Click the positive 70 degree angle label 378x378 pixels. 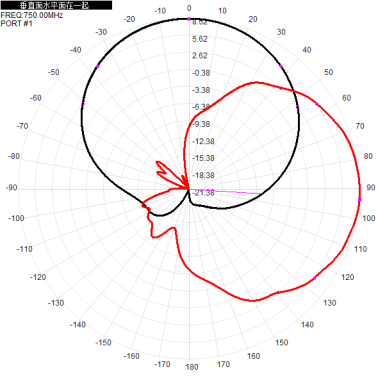coord(360,126)
